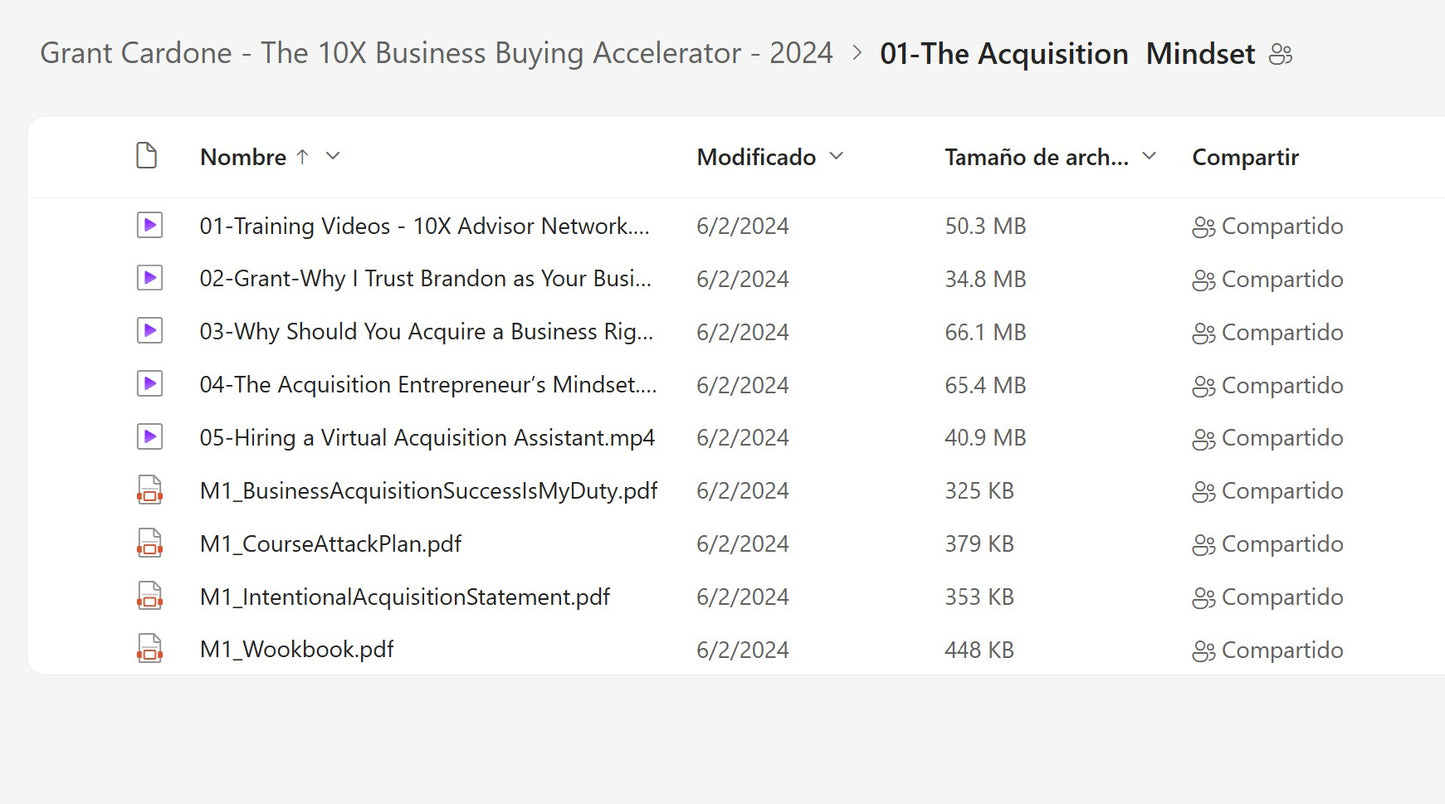Click the shared people icon beside folder title

[x=1280, y=55]
